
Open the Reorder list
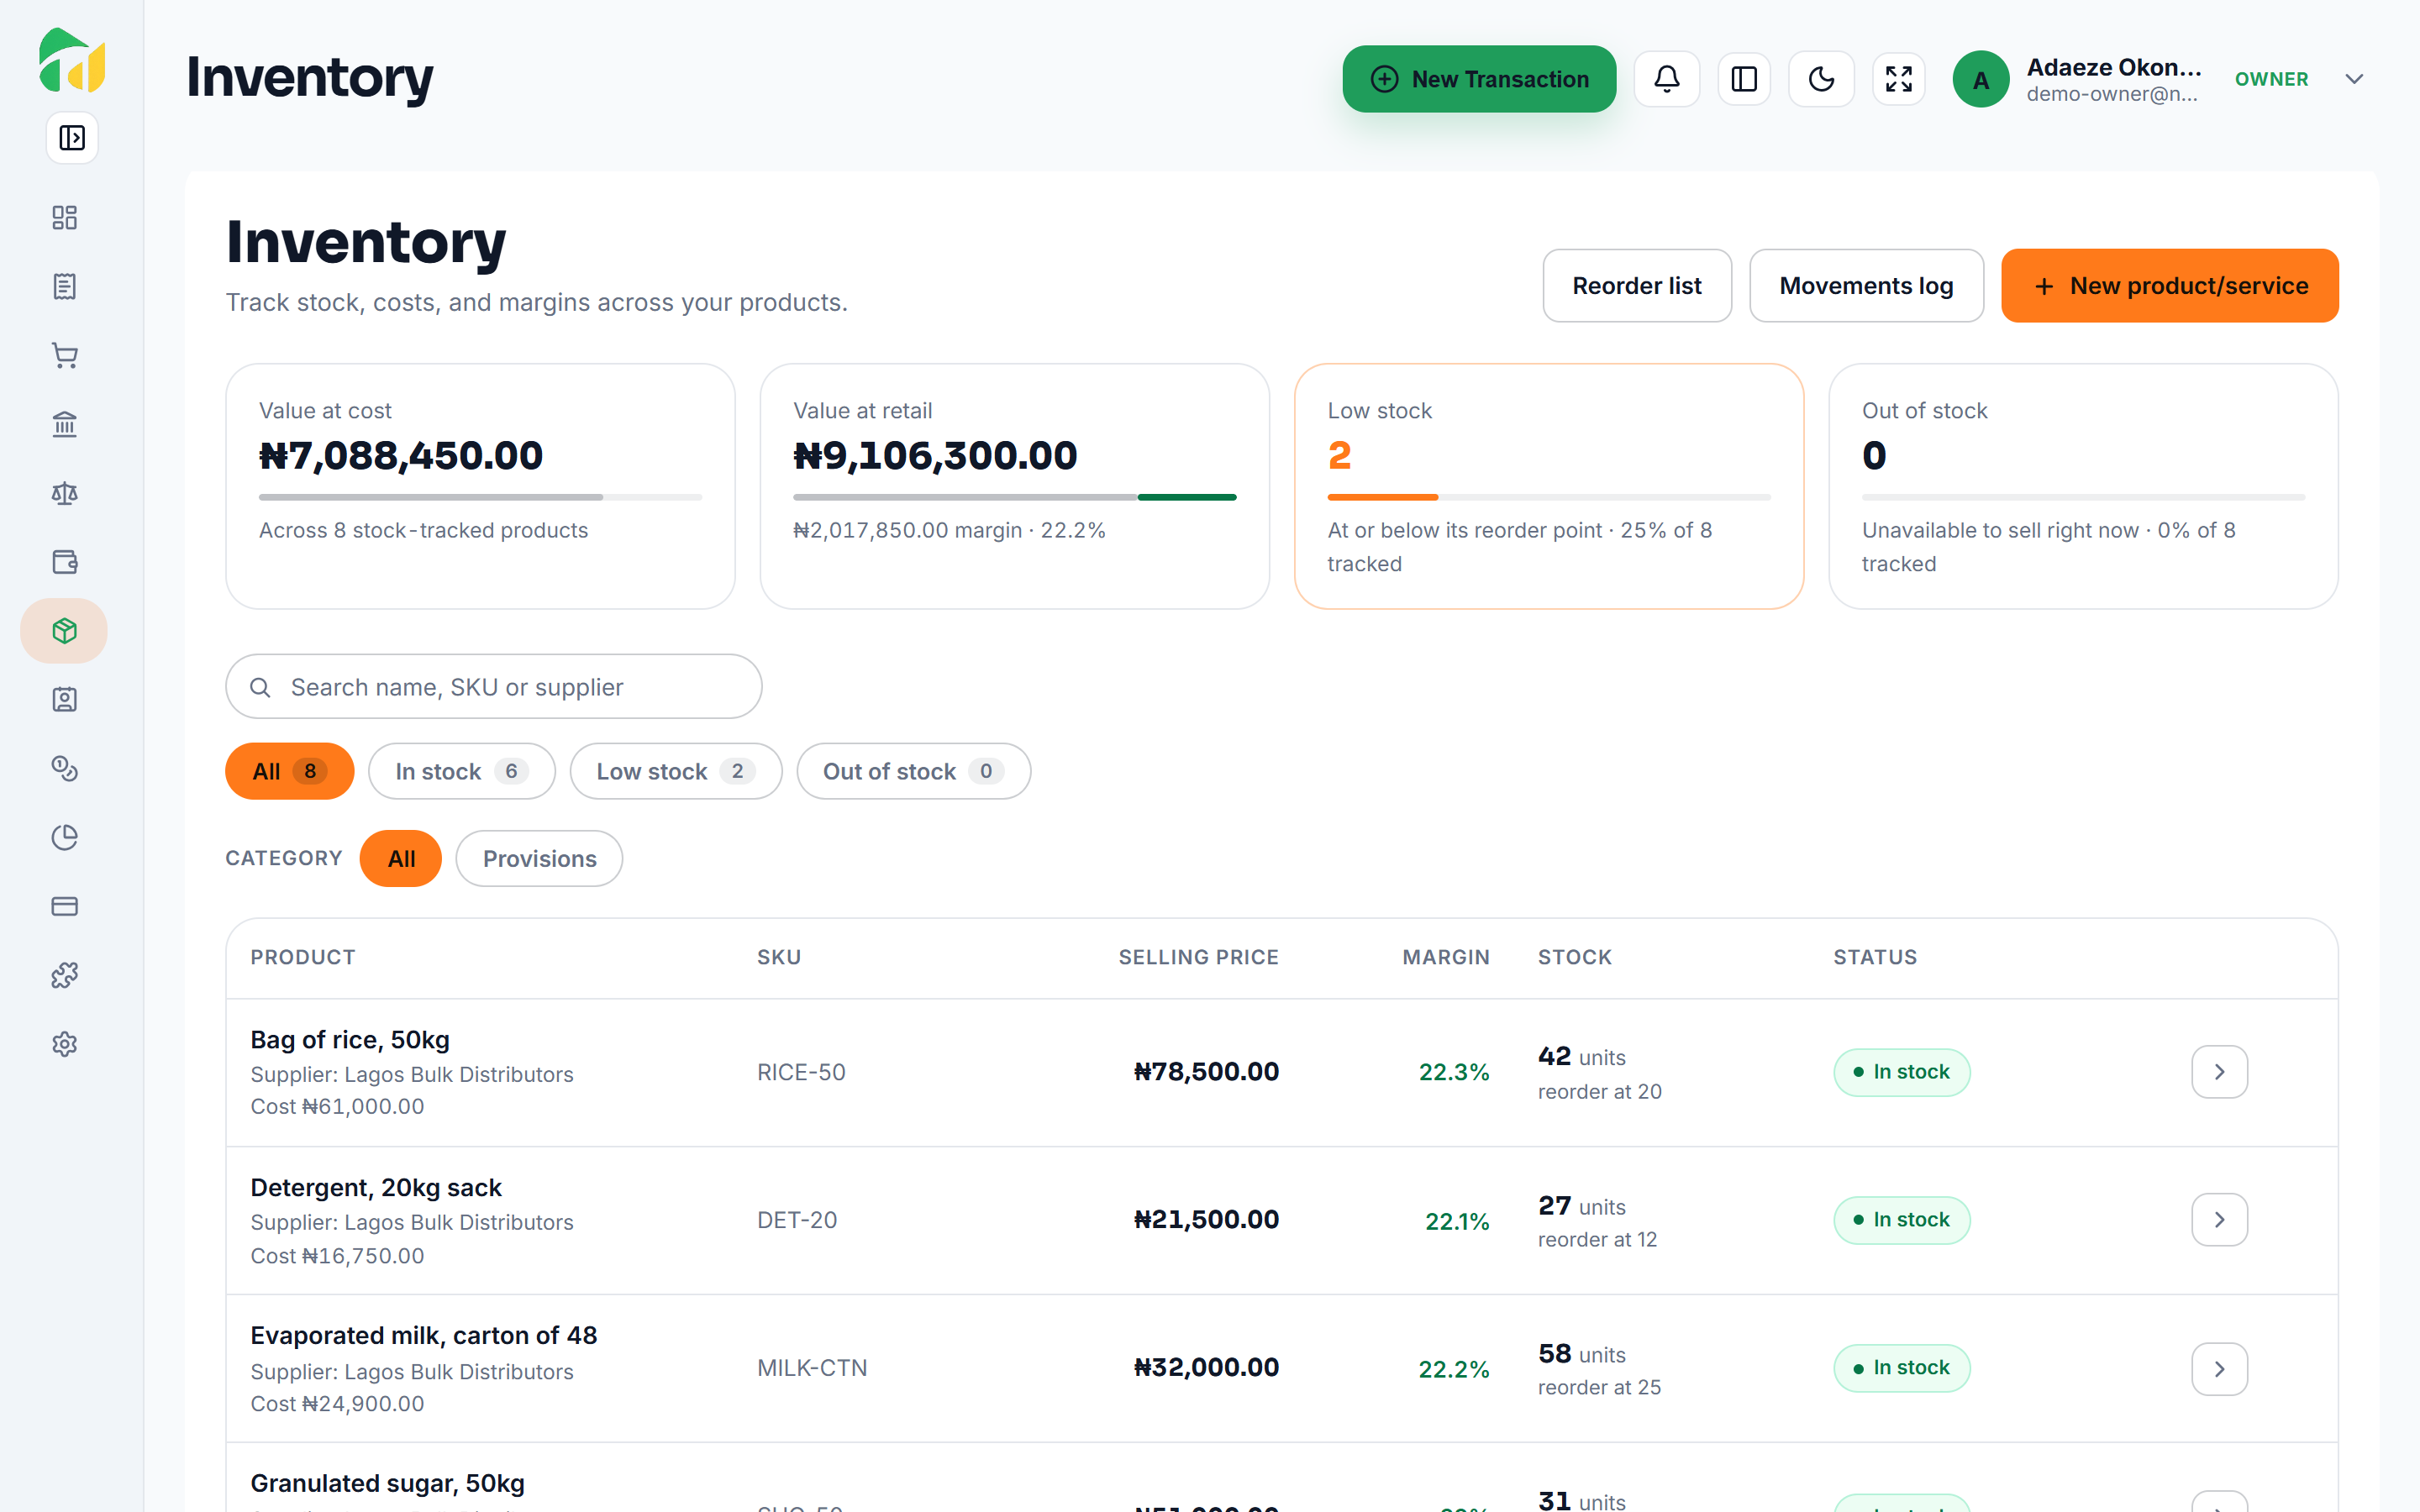(x=1637, y=286)
